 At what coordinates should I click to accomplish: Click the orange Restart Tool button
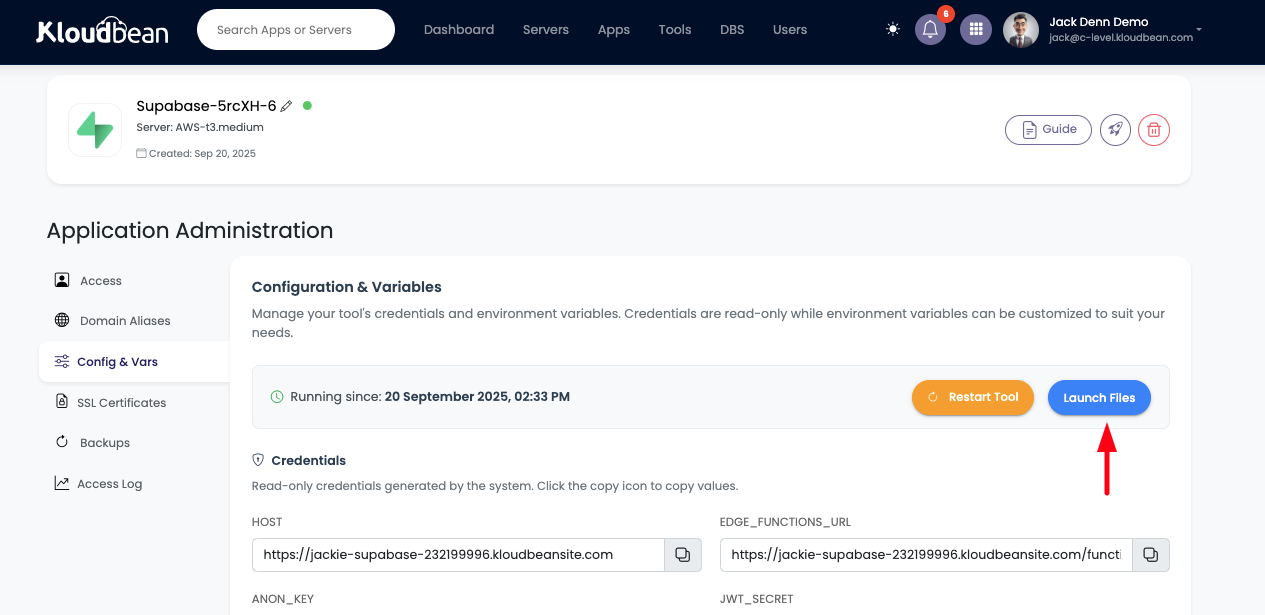point(972,397)
